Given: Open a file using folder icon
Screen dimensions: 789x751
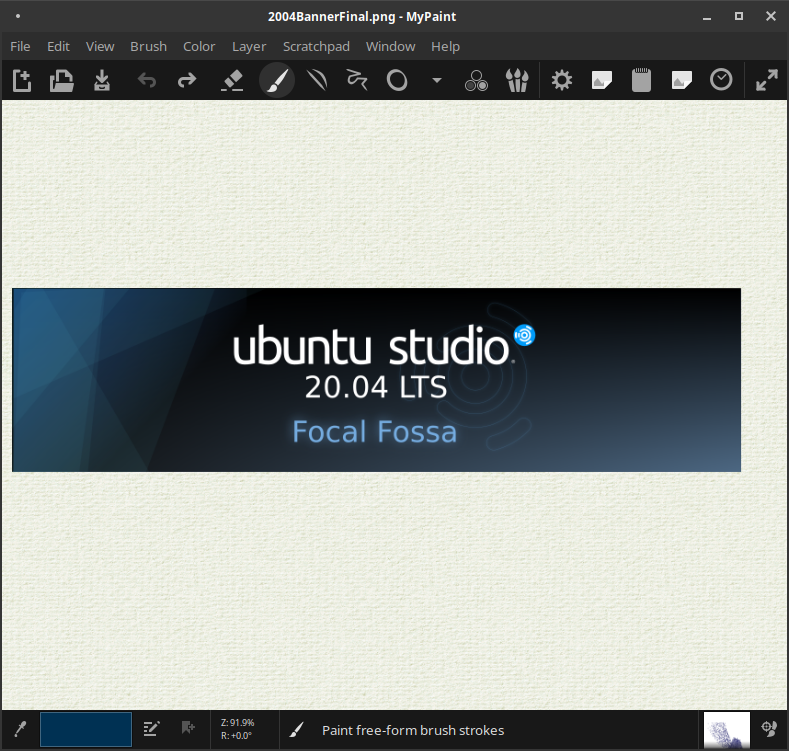Looking at the screenshot, I should 62,80.
